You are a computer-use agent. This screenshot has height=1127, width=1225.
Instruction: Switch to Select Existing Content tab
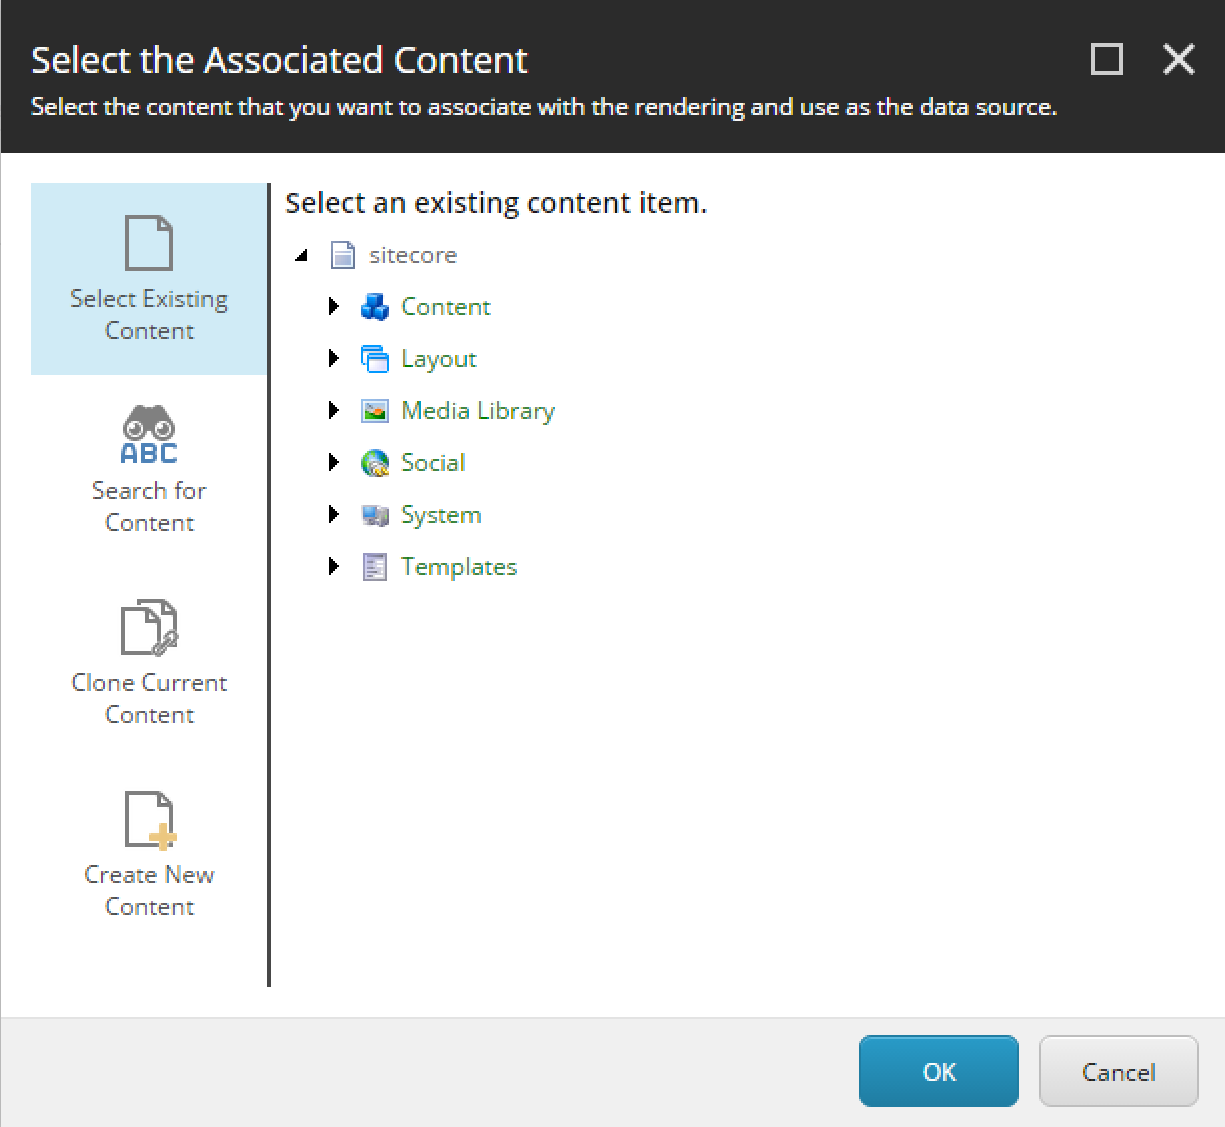click(x=149, y=279)
